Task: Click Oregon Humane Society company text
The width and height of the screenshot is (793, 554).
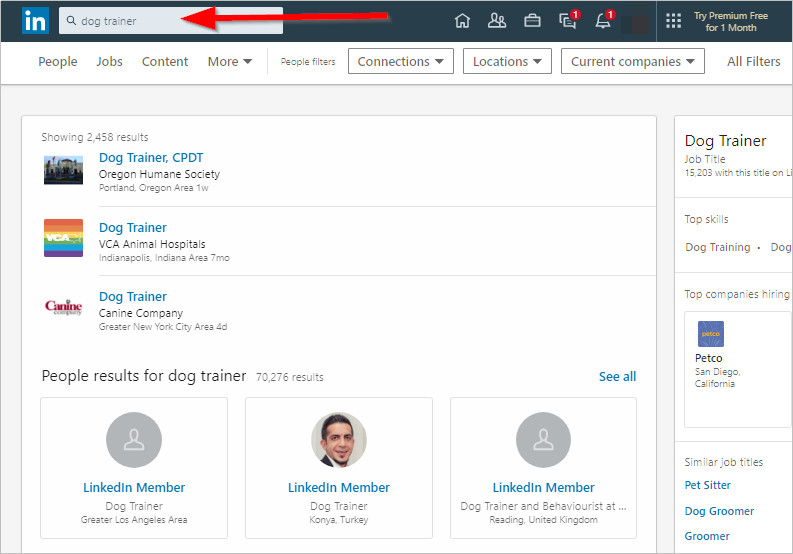Action: tap(159, 174)
